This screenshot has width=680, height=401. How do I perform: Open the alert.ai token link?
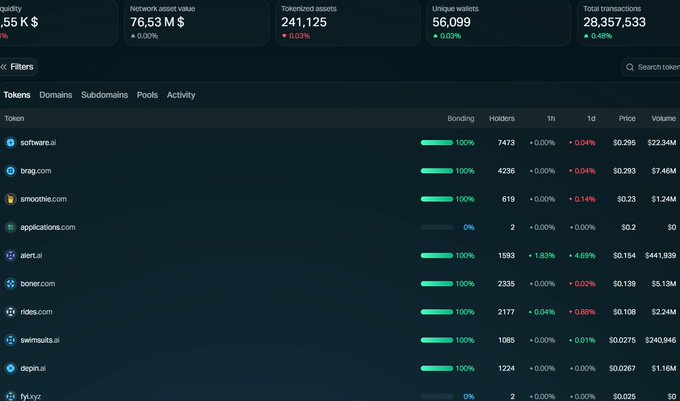click(x=31, y=255)
